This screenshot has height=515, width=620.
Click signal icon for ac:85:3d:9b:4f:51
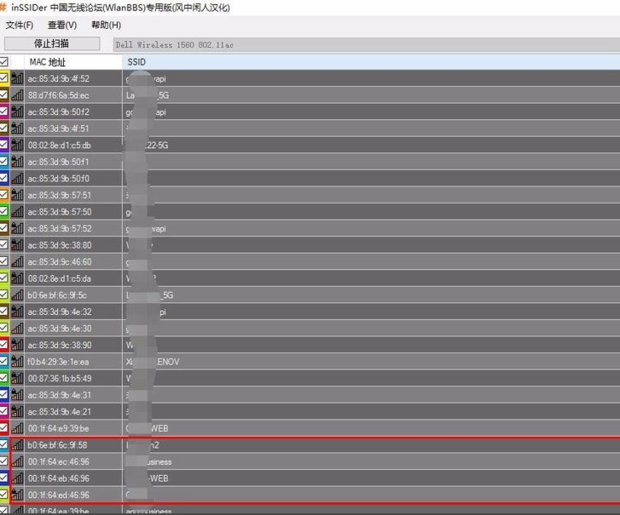(x=17, y=128)
